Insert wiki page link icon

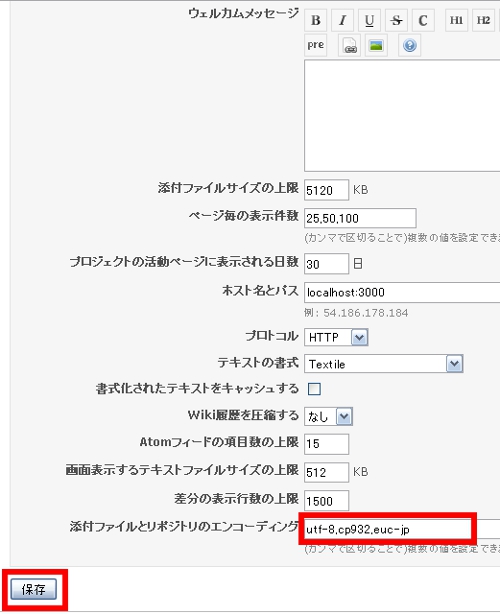point(349,45)
